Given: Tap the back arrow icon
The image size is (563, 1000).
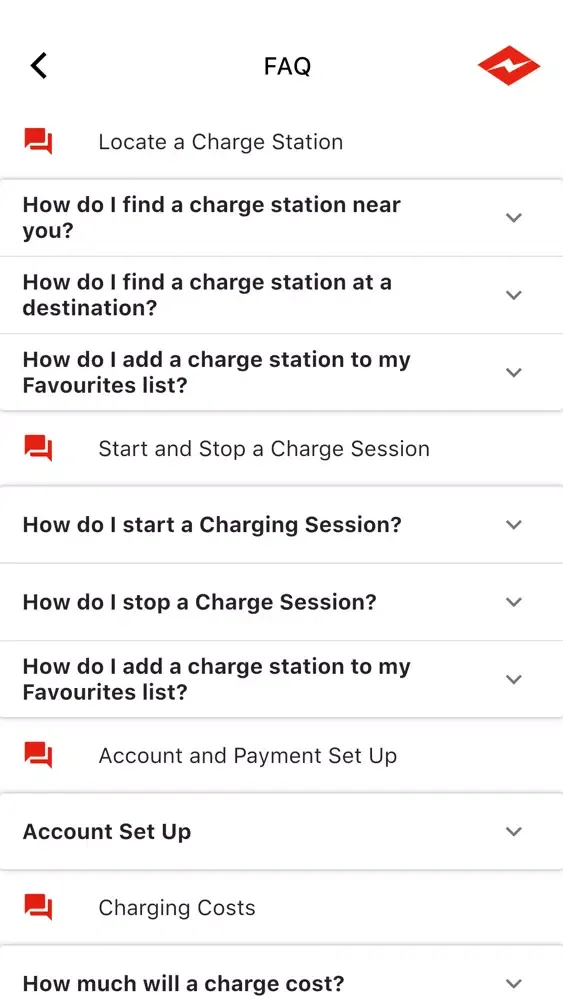Looking at the screenshot, I should tap(39, 66).
